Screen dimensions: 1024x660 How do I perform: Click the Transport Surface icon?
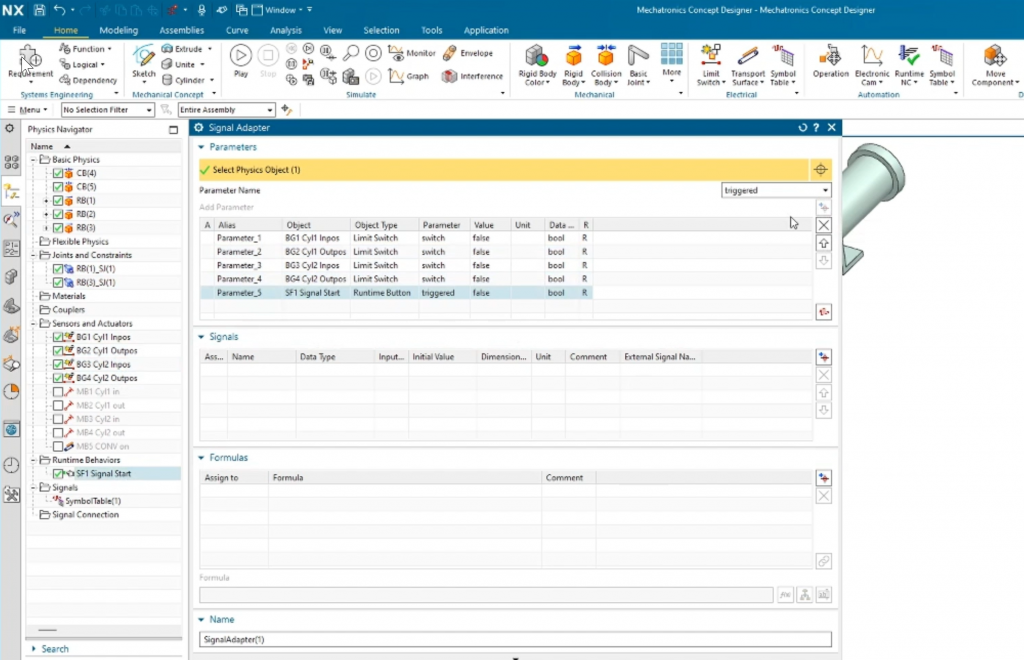pyautogui.click(x=747, y=58)
